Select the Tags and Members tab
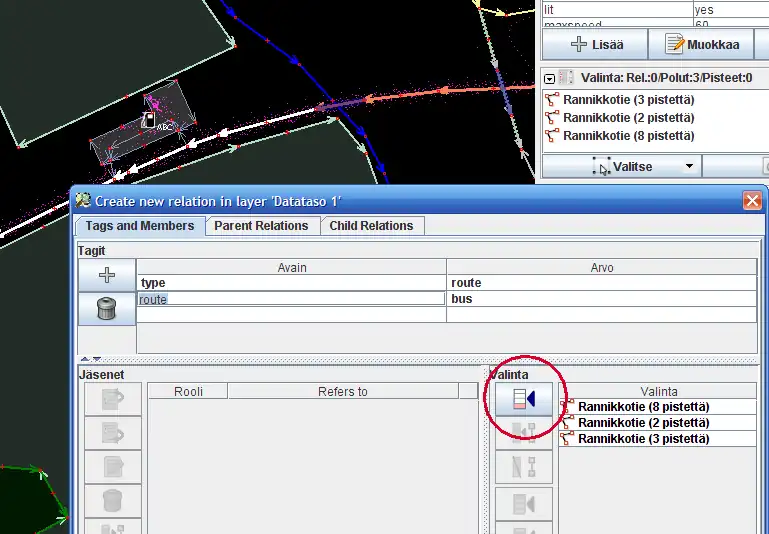Viewport: 769px width, 534px height. (x=140, y=226)
